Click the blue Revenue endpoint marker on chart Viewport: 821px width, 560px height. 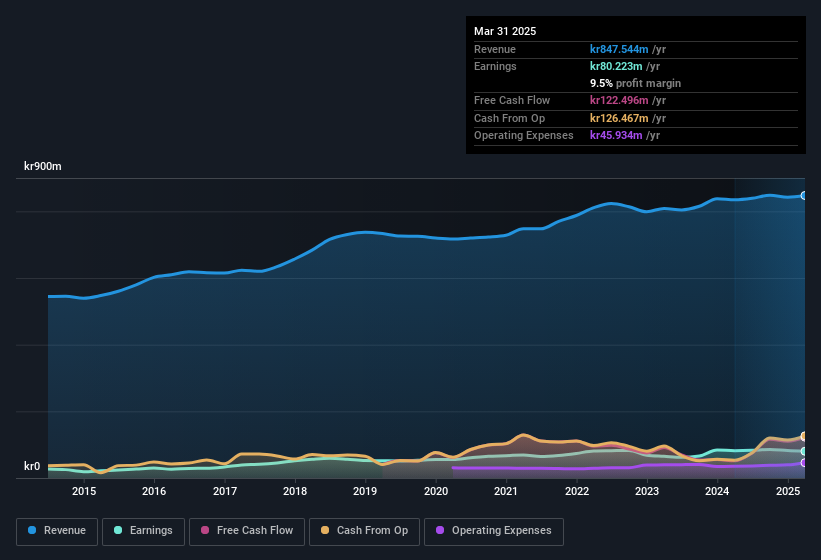coord(803,196)
